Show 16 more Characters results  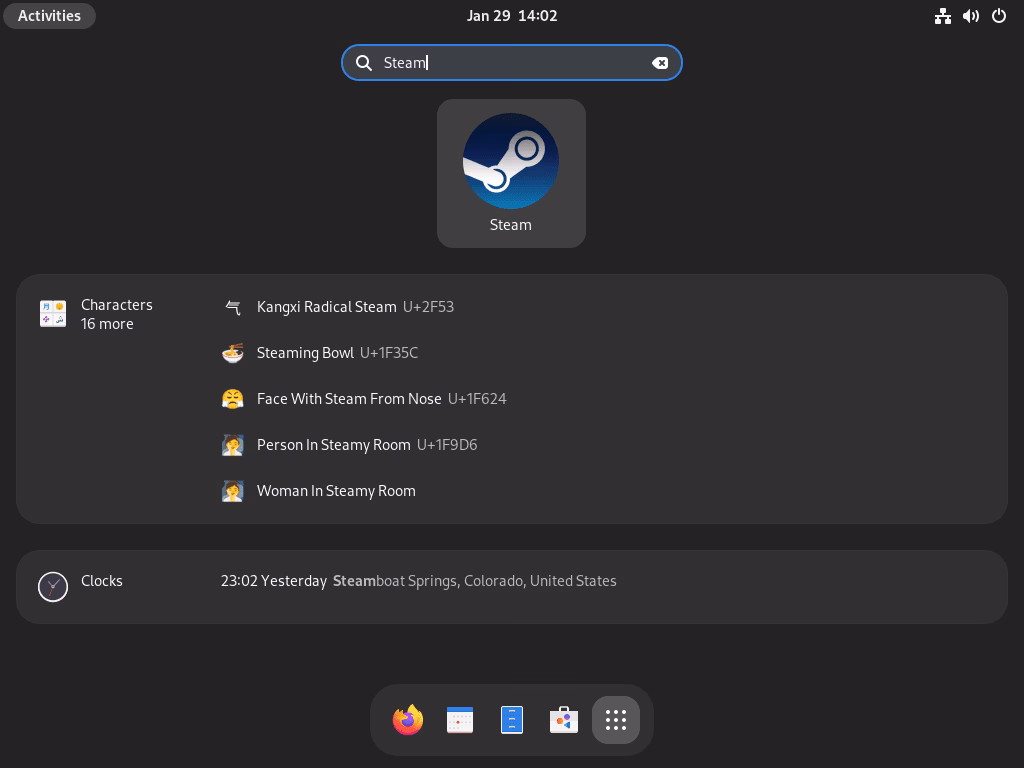pos(107,324)
